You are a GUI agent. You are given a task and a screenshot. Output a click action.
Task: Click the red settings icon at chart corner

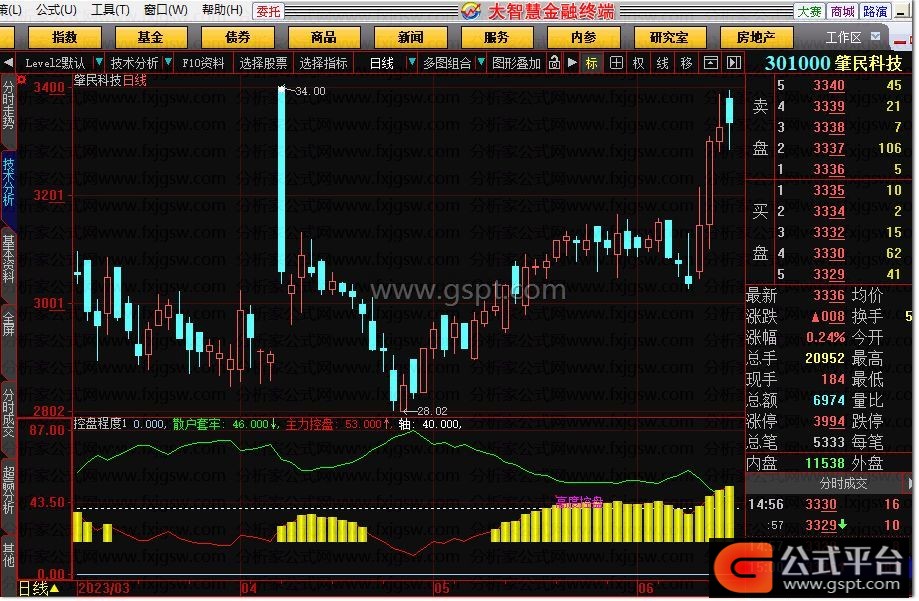[22, 80]
